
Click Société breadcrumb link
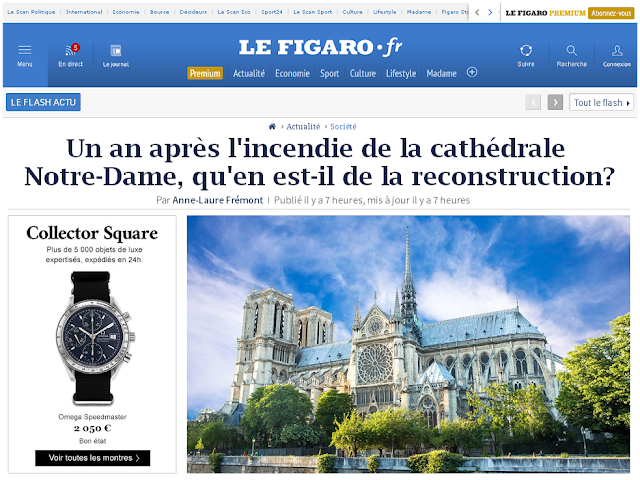coord(343,127)
